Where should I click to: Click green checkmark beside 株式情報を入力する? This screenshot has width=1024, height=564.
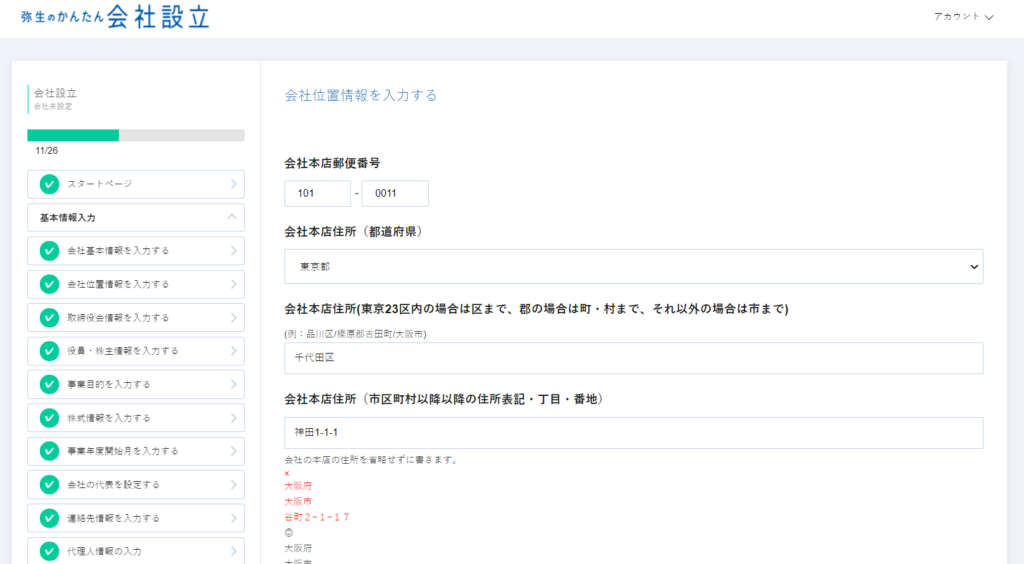[x=49, y=418]
